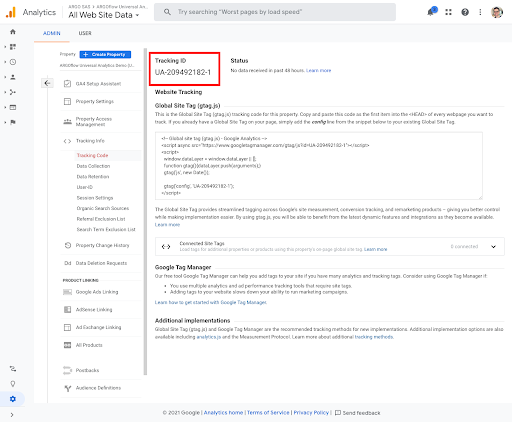Viewport: 512px width, 422px height.
Task: Expand Customization sidebar arrow
Action: pyautogui.click(x=5, y=47)
